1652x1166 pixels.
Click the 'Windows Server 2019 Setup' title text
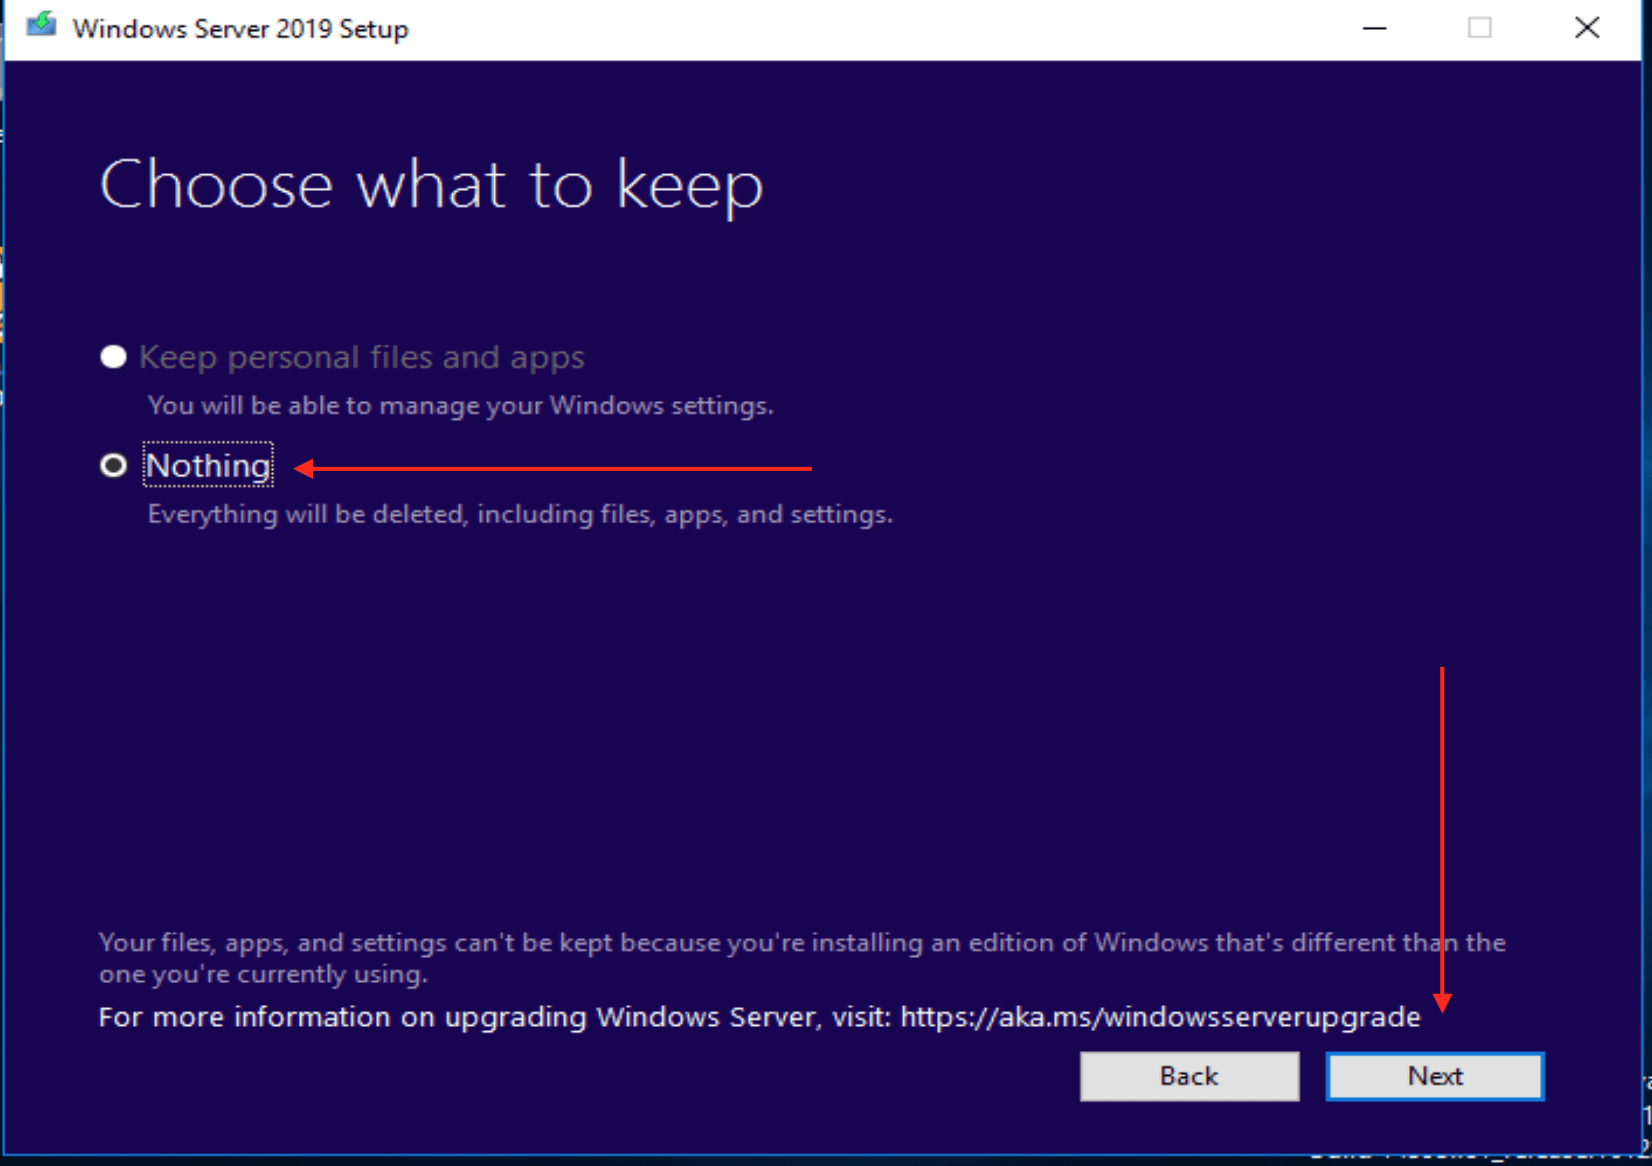pyautogui.click(x=240, y=29)
